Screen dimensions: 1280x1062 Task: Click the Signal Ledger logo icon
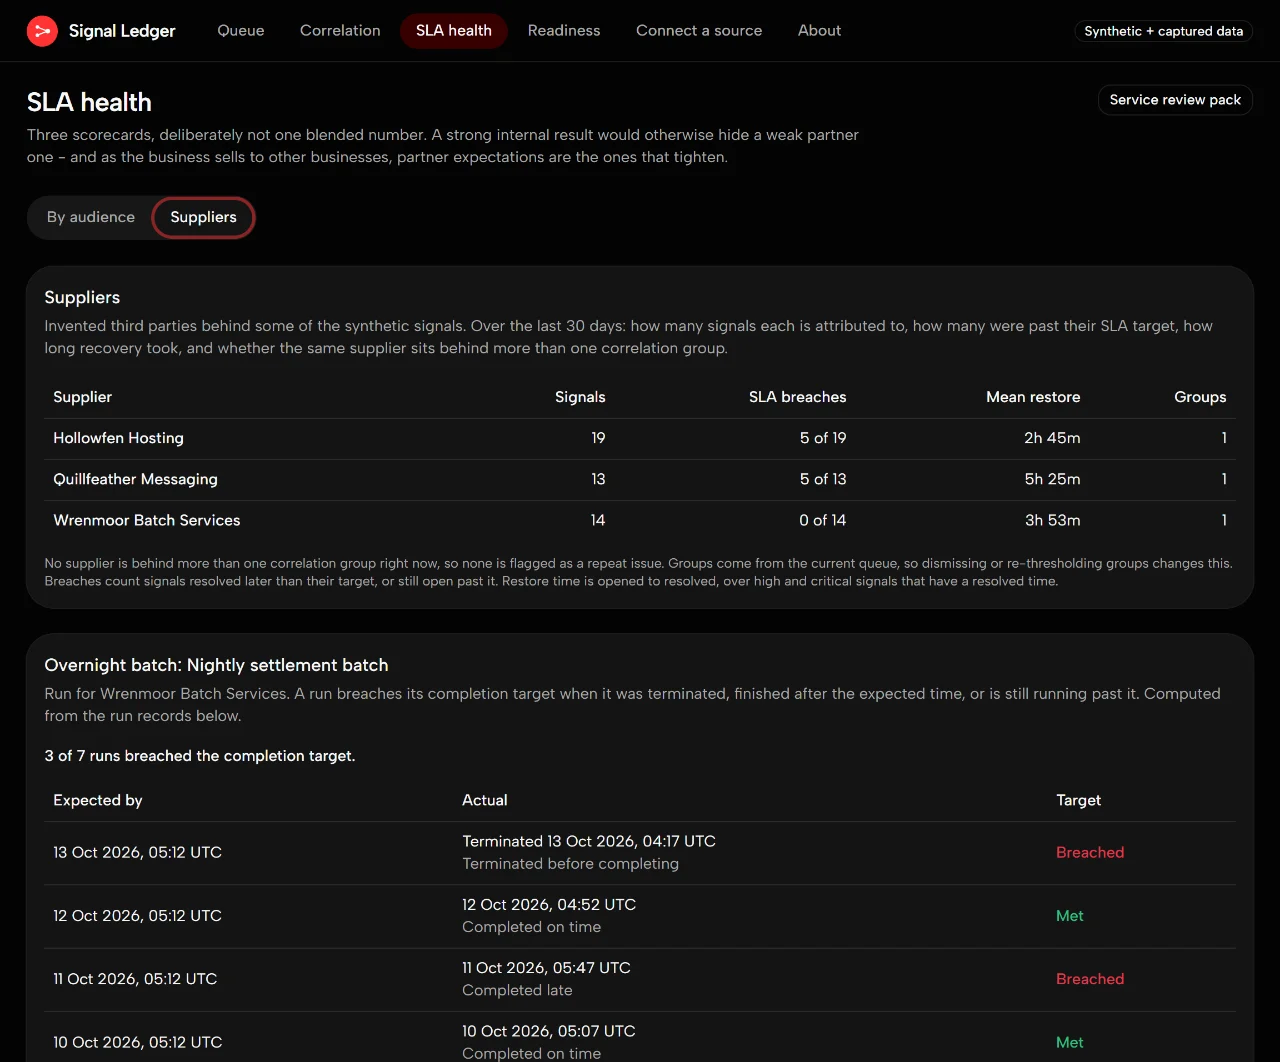pyautogui.click(x=42, y=31)
